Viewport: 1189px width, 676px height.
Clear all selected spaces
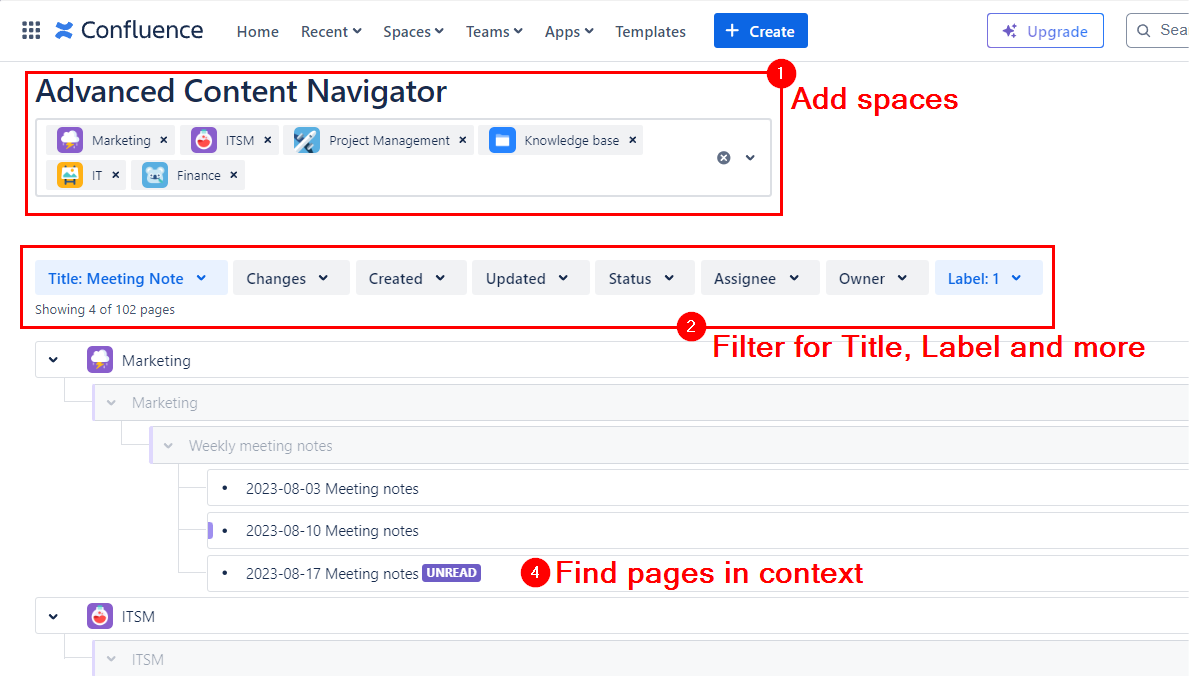[723, 158]
